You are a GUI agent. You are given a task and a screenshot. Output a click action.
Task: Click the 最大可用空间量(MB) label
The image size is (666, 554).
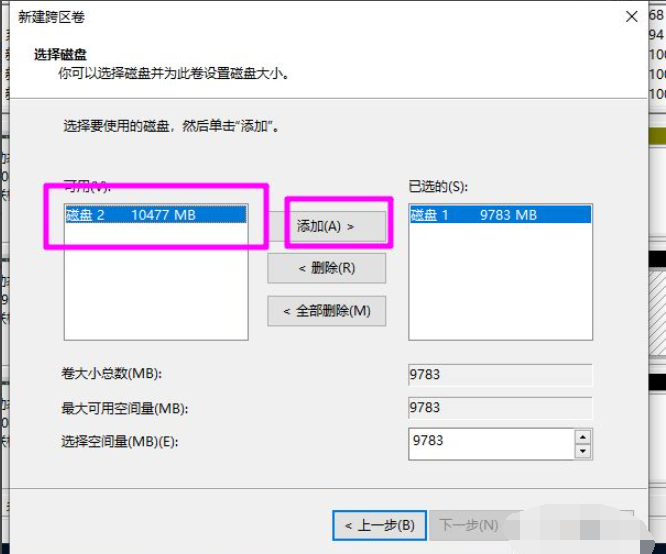(125, 408)
